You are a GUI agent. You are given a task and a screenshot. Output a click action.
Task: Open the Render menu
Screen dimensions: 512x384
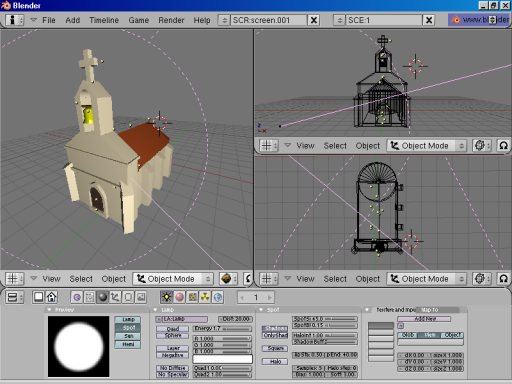point(171,20)
